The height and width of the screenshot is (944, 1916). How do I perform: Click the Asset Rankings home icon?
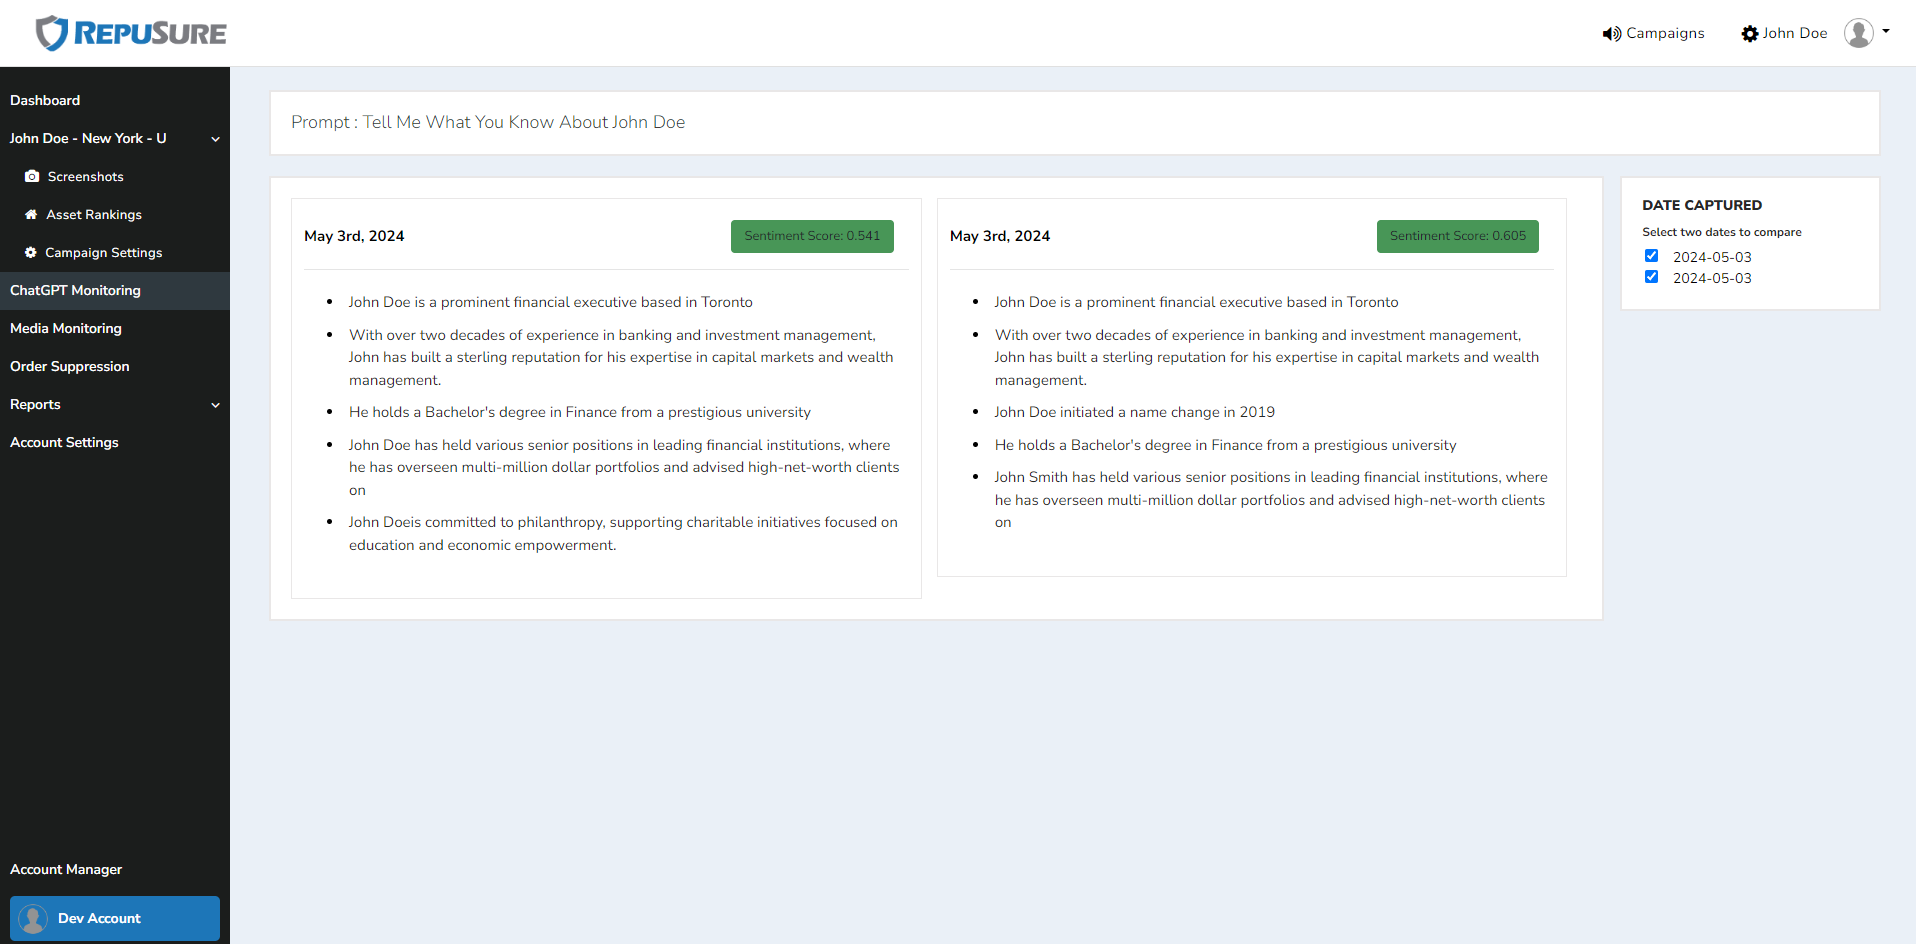tap(31, 214)
